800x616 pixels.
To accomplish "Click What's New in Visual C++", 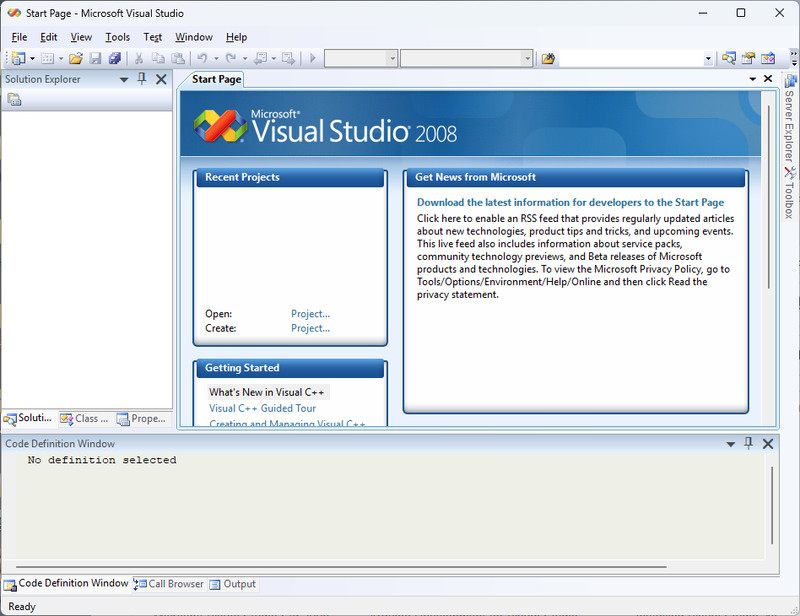I will point(266,392).
